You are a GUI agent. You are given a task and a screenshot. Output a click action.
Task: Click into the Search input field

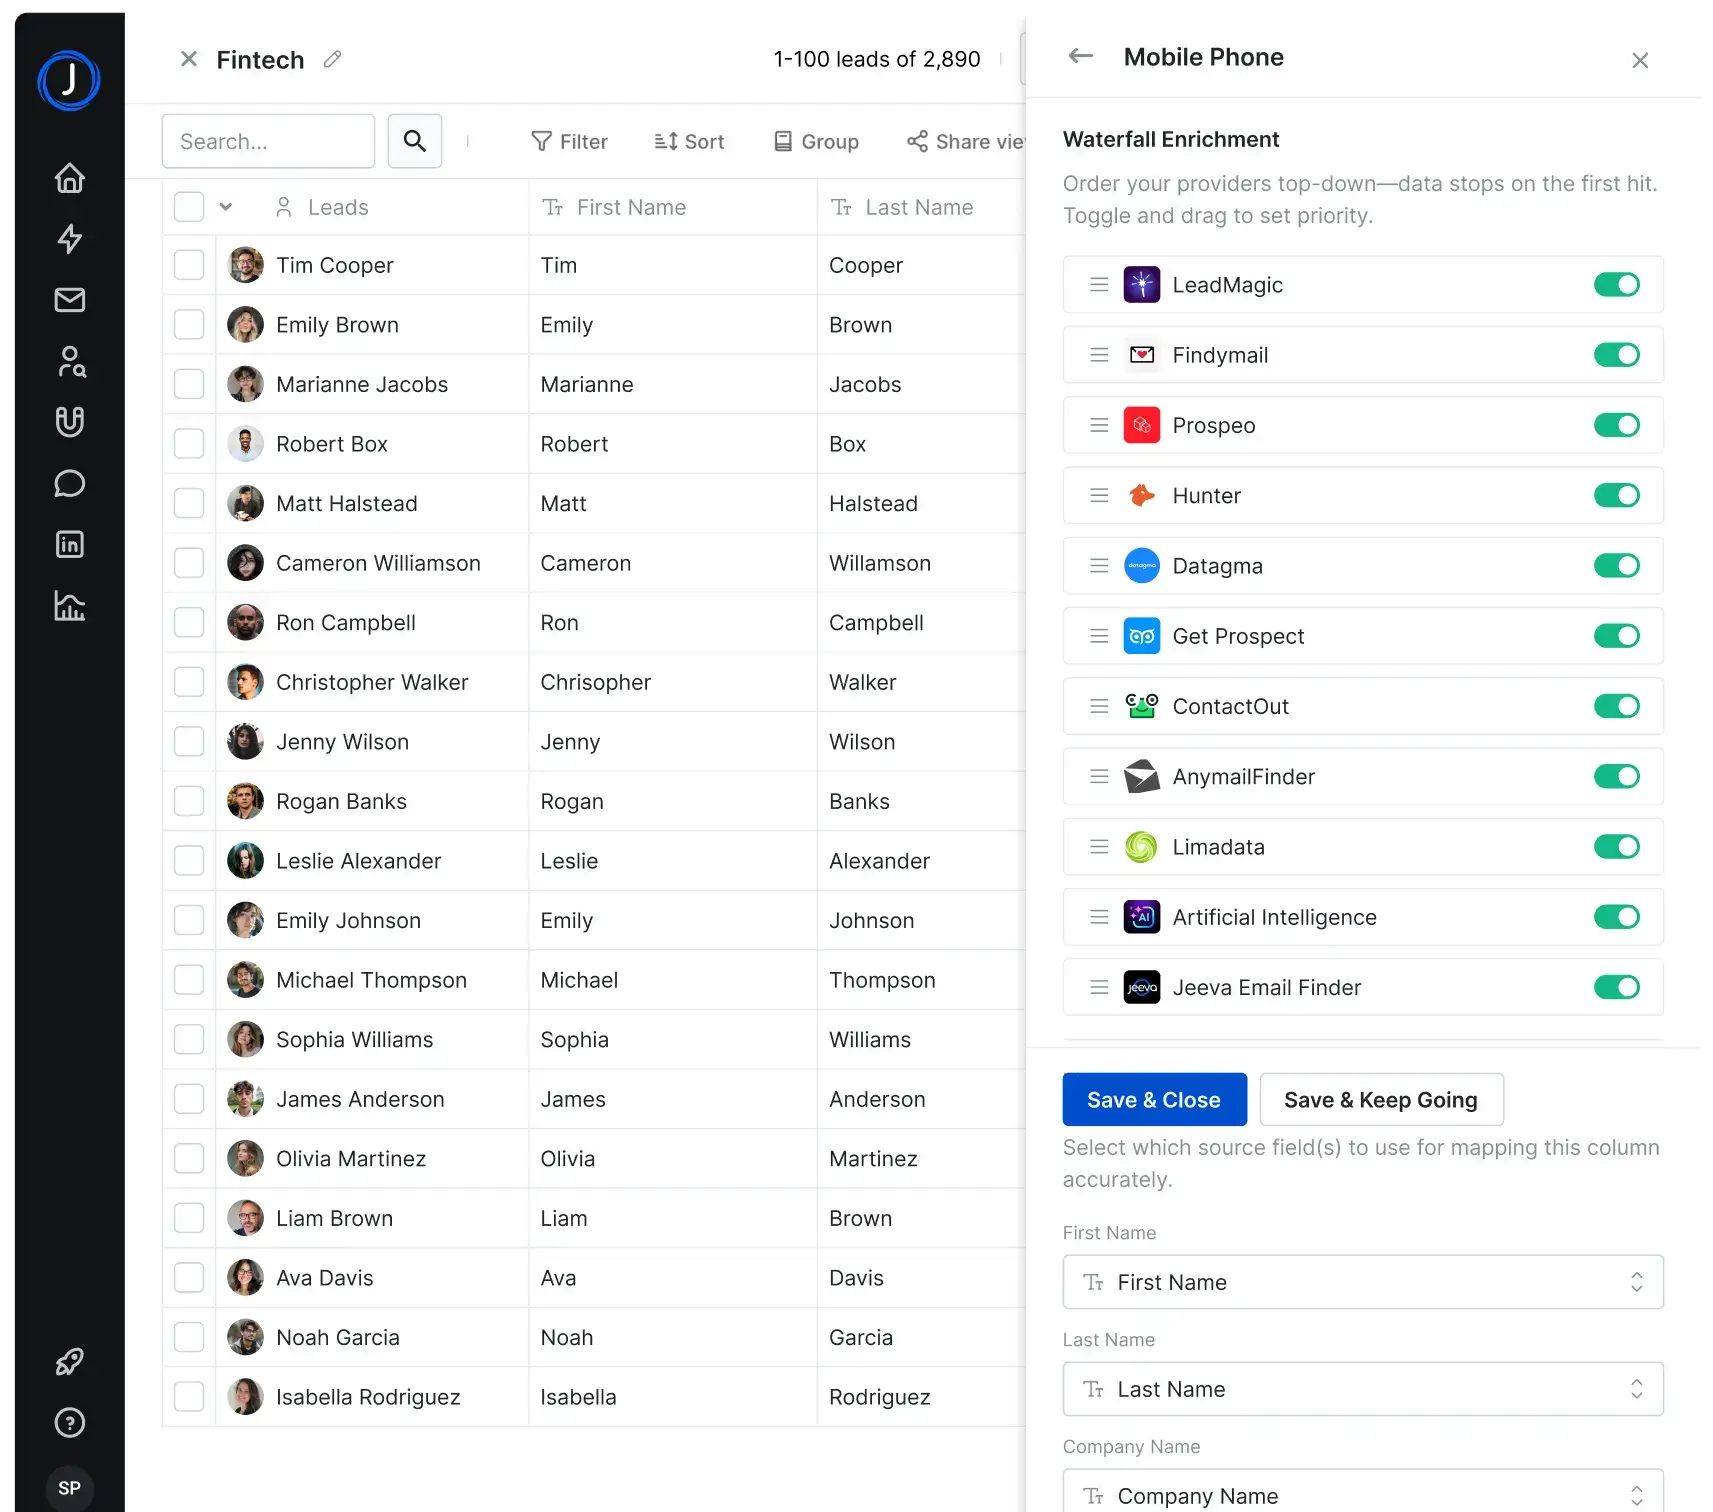click(x=268, y=142)
